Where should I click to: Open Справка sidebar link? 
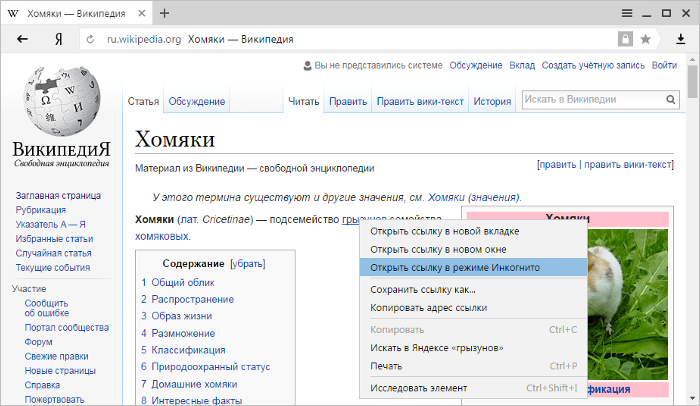point(42,385)
